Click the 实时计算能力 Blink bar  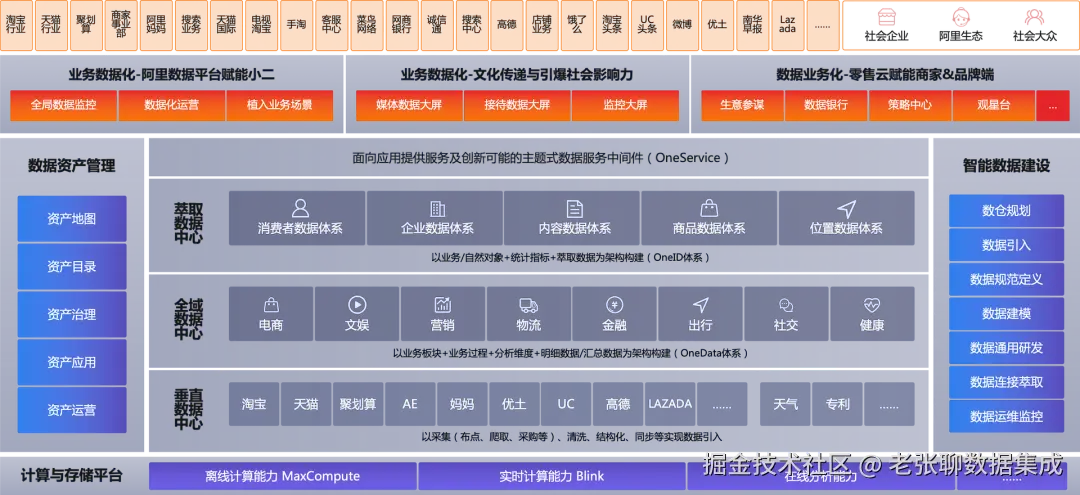point(551,476)
